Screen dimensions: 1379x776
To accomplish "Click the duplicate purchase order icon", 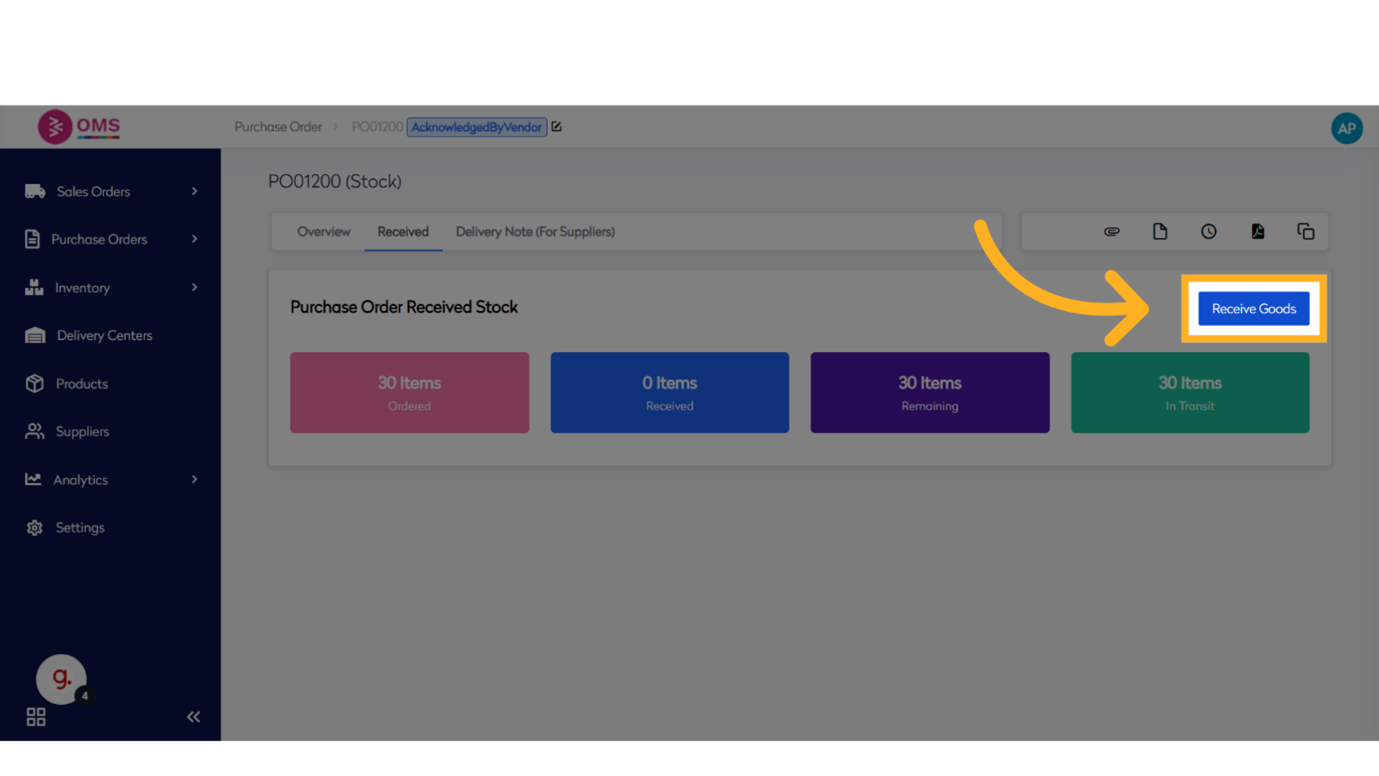I will pyautogui.click(x=1305, y=232).
